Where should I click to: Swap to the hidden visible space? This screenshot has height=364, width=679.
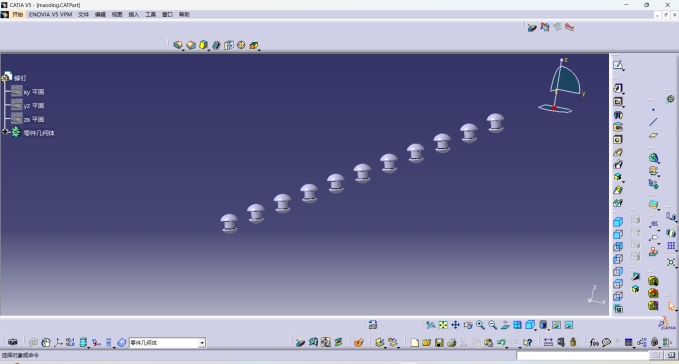(569, 325)
